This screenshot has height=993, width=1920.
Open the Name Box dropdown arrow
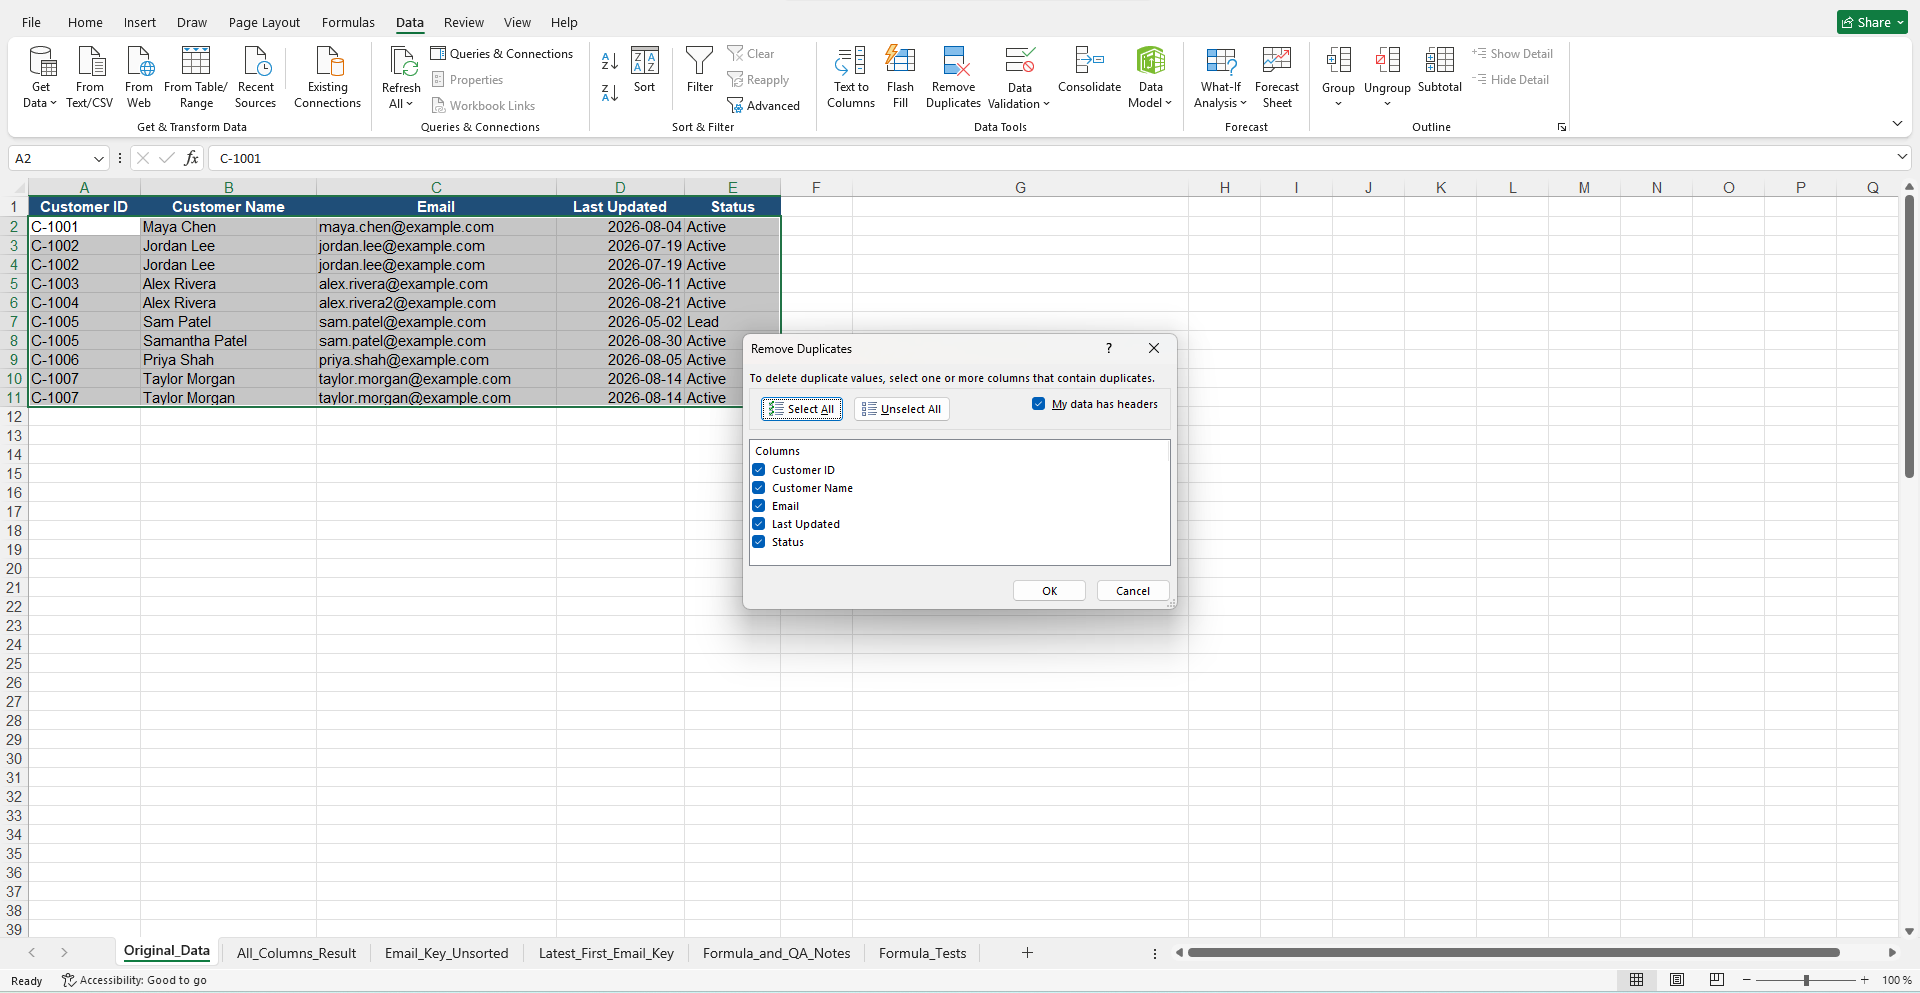pos(98,159)
